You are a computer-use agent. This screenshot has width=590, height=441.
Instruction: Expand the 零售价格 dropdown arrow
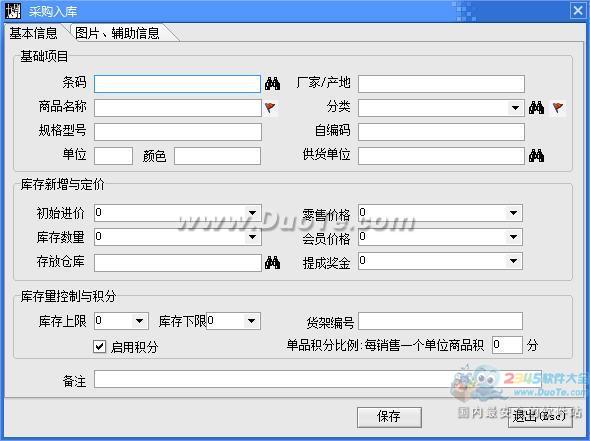[514, 213]
